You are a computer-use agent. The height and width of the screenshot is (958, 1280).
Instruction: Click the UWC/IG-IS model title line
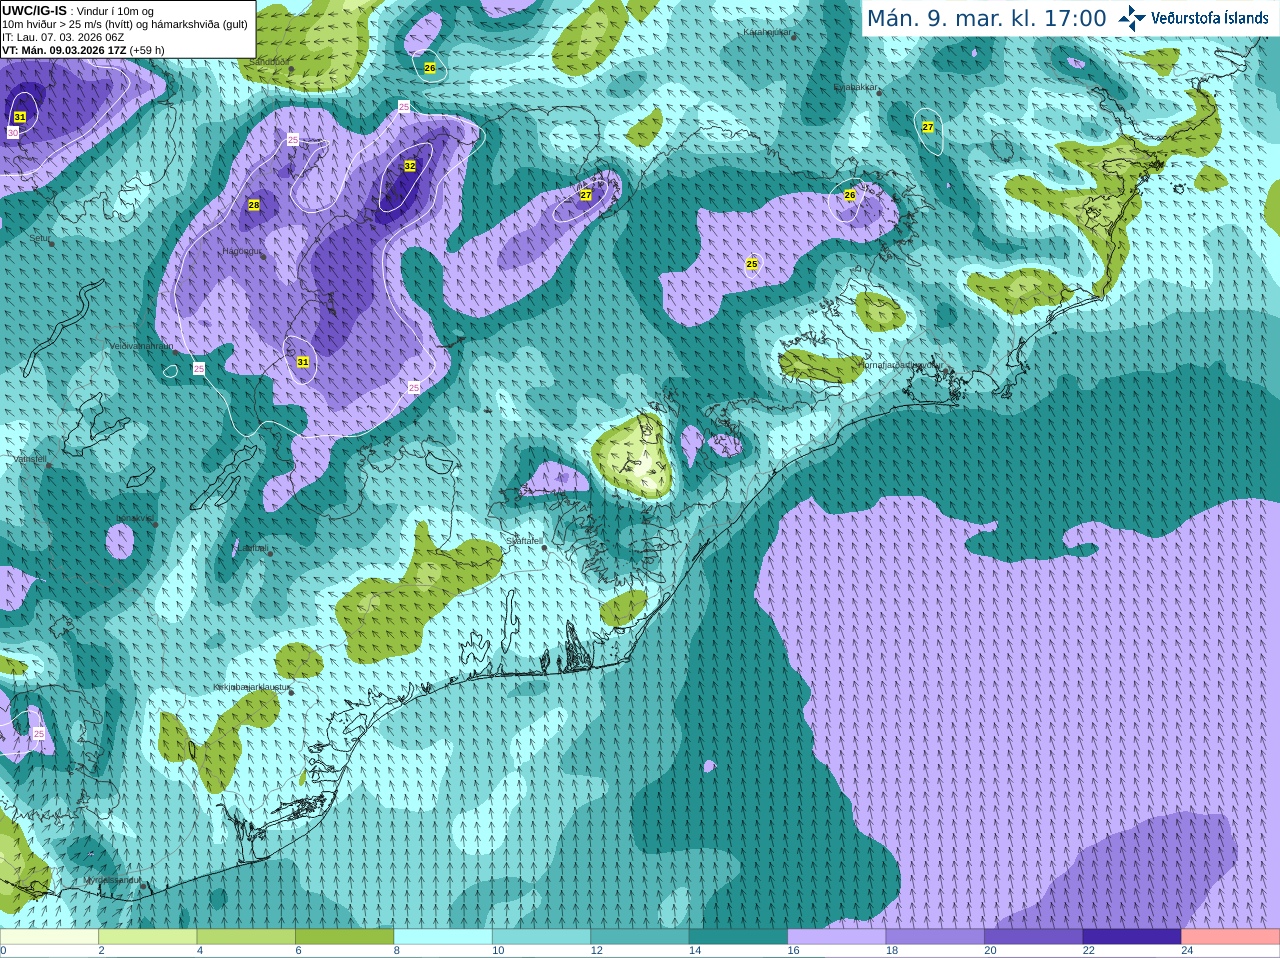[x=78, y=11]
